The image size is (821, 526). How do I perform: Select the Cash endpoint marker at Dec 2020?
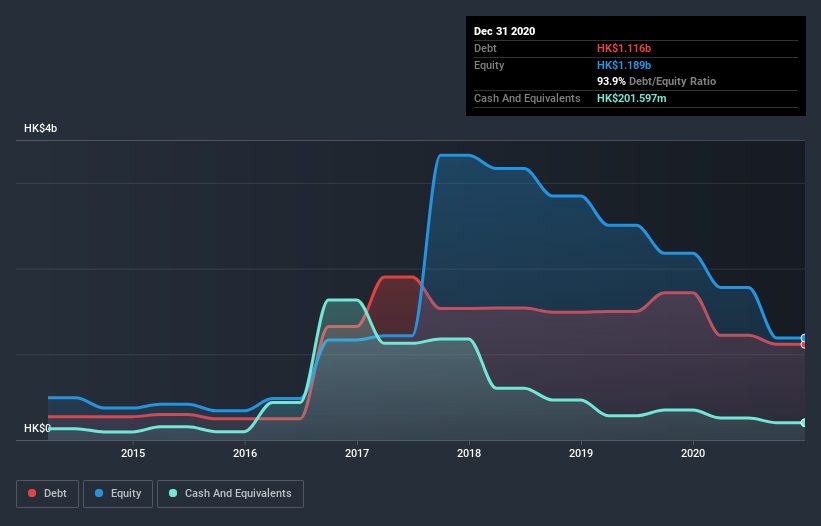pos(804,422)
